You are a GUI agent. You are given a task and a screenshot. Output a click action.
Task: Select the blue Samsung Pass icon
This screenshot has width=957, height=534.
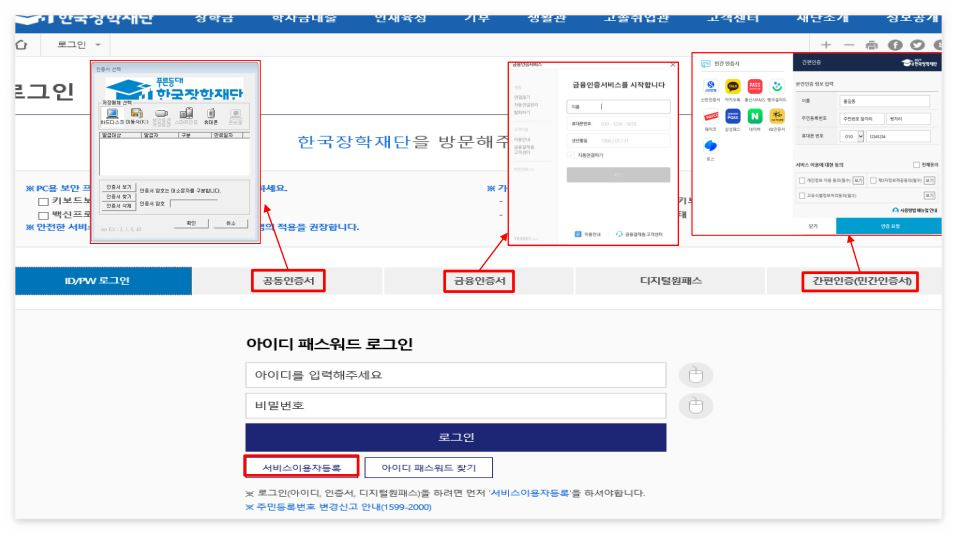(x=732, y=116)
